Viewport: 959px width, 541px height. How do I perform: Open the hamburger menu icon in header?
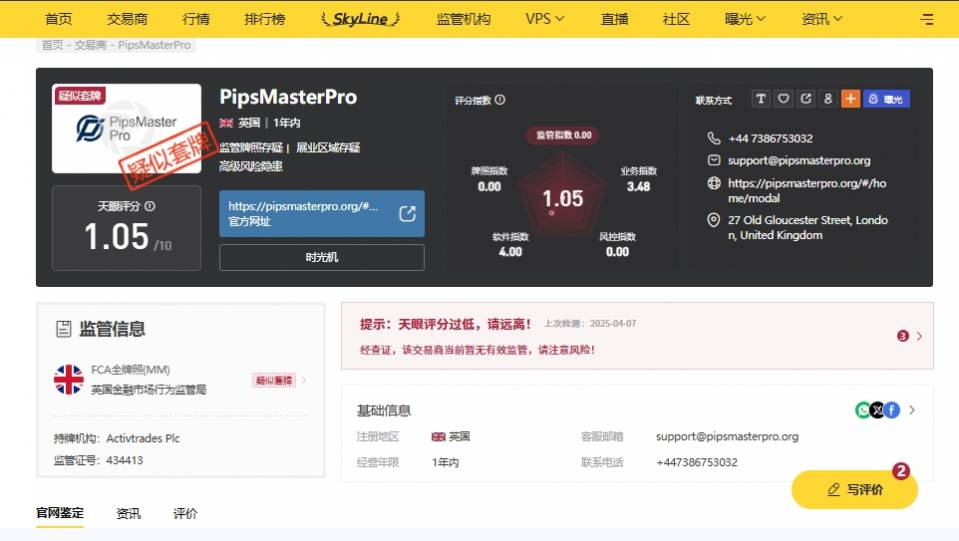[x=927, y=19]
